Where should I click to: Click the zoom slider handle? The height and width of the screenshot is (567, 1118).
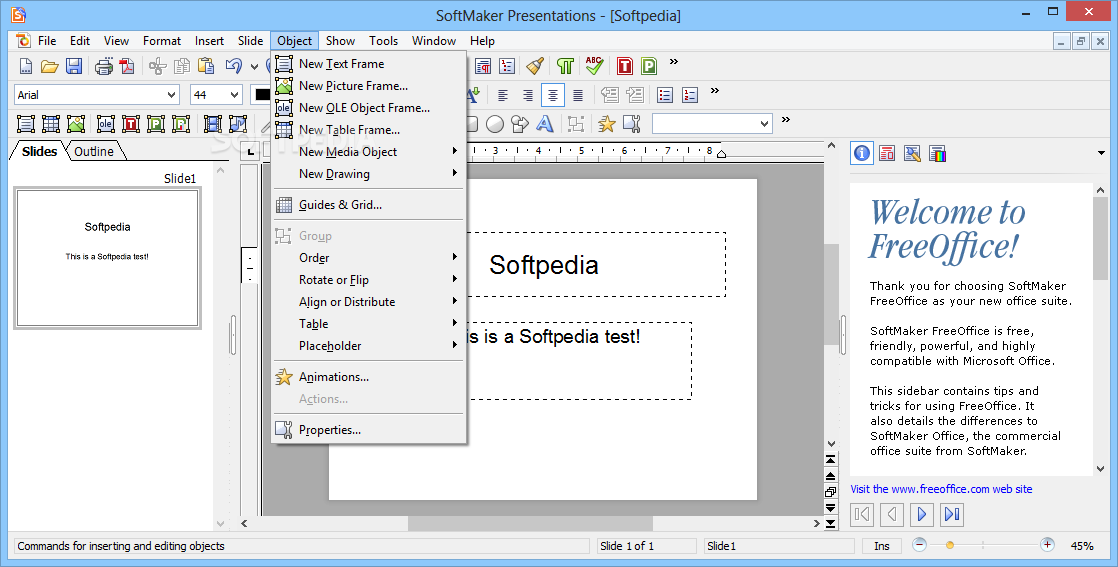(950, 546)
